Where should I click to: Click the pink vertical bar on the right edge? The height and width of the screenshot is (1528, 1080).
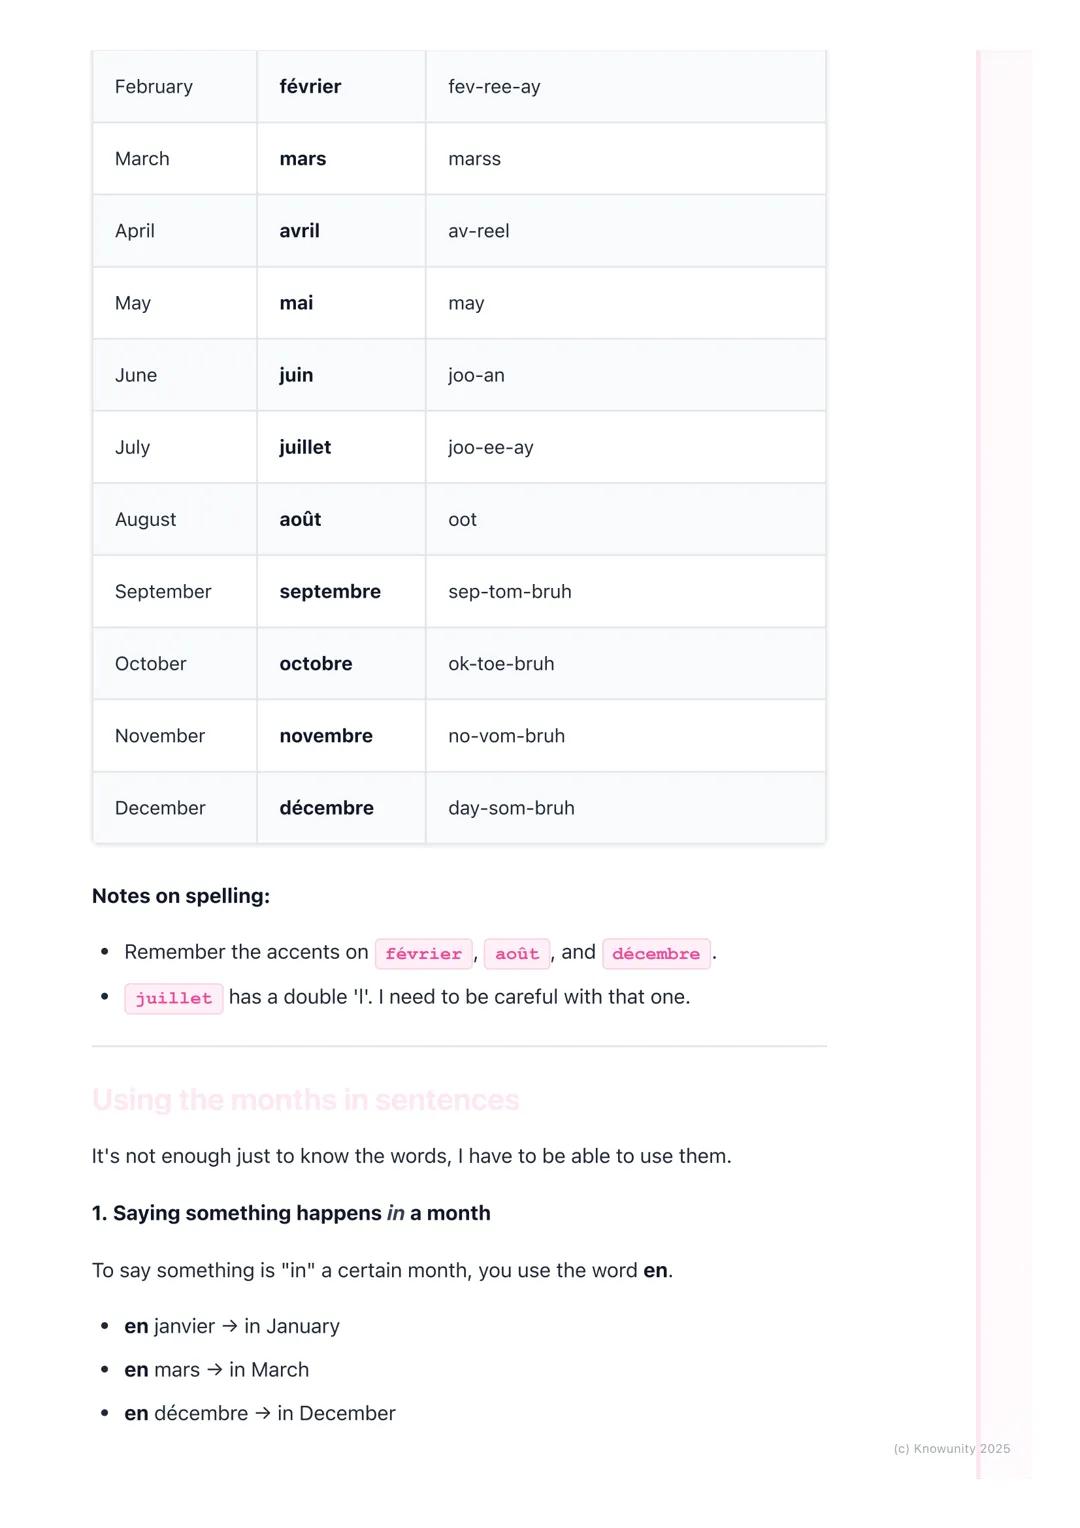pyautogui.click(x=979, y=760)
